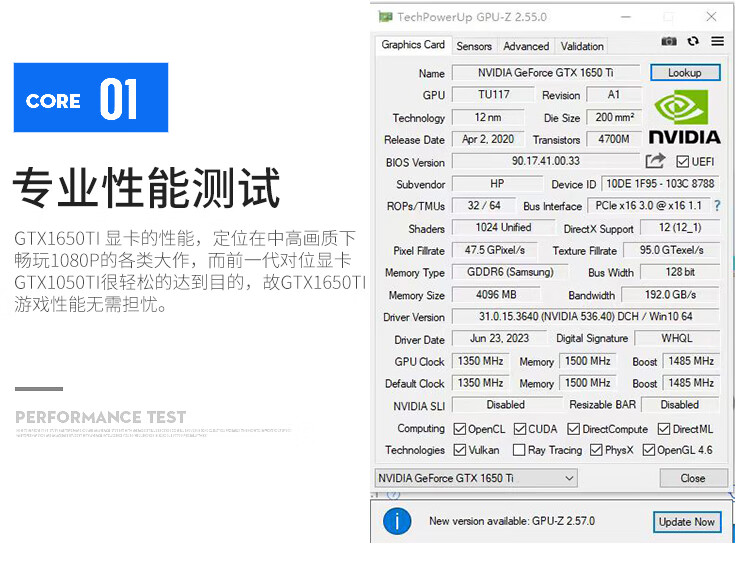
Task: Click the Resizable BAR value Disabled
Action: point(680,405)
